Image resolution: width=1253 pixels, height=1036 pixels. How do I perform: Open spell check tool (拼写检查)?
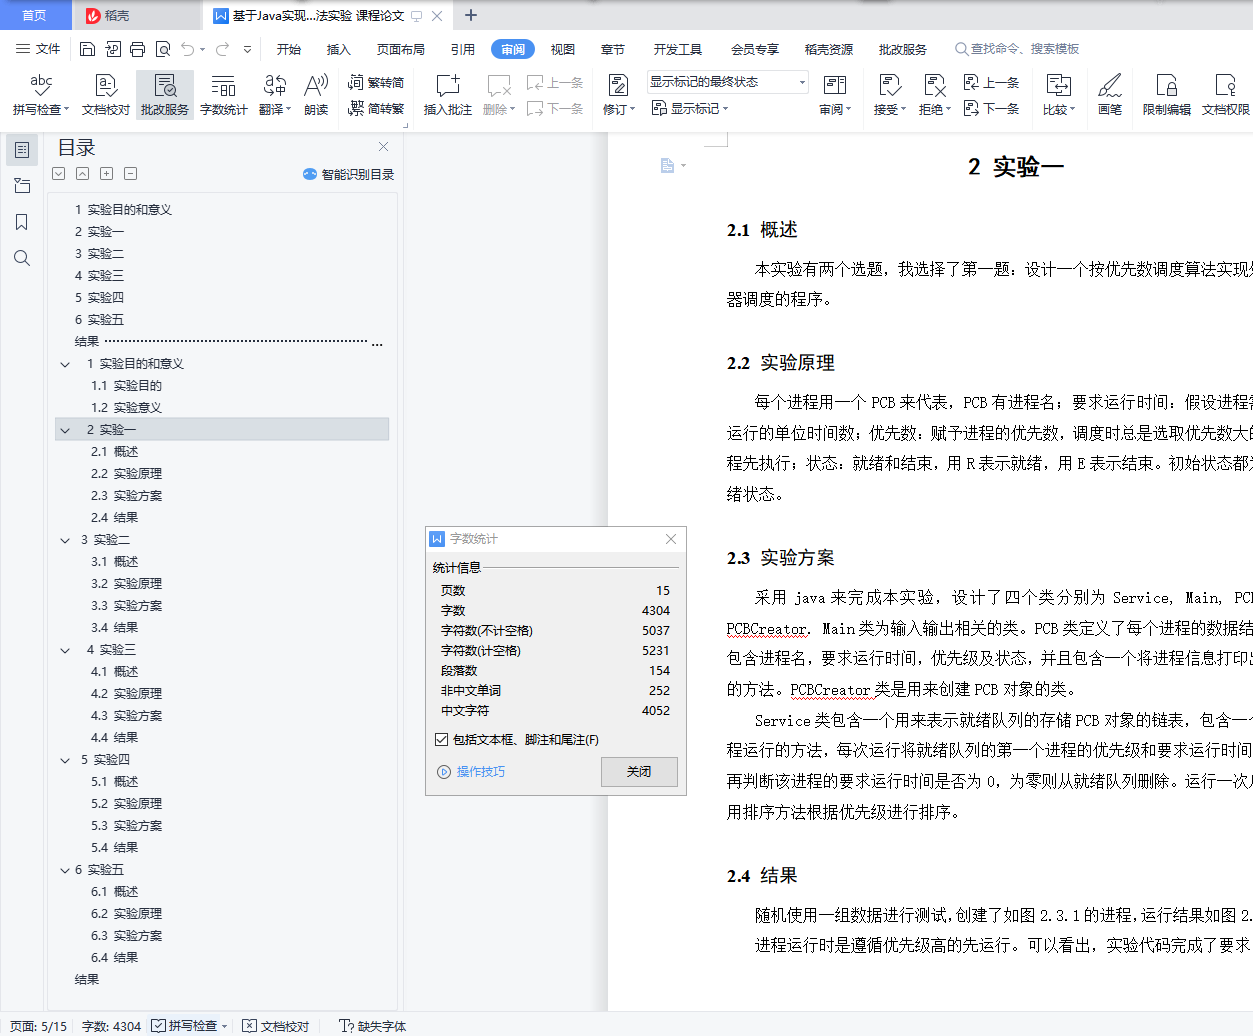(41, 95)
